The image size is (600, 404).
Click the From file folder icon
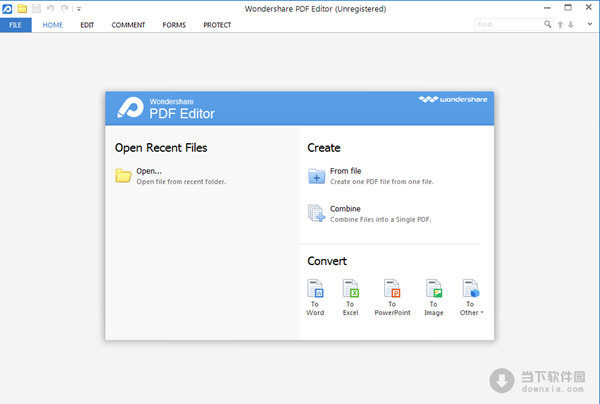(x=317, y=176)
